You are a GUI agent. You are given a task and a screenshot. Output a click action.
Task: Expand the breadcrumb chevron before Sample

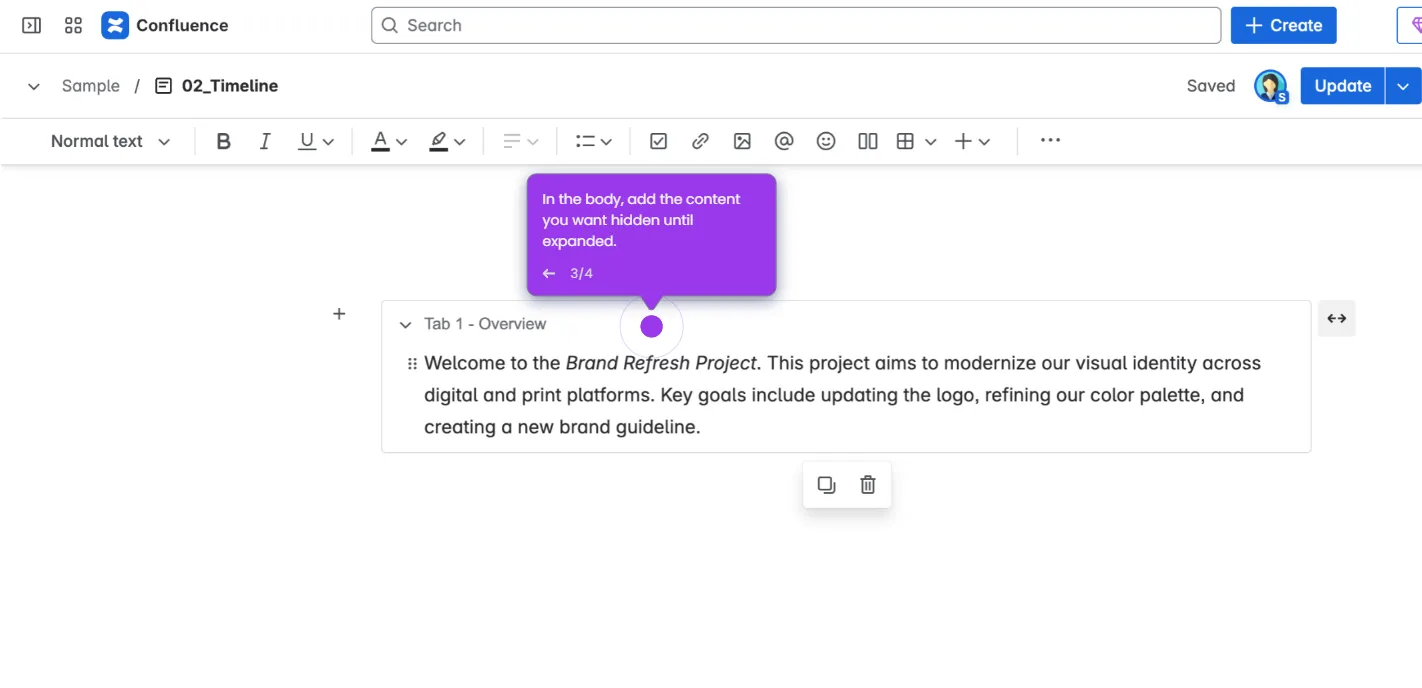tap(34, 86)
